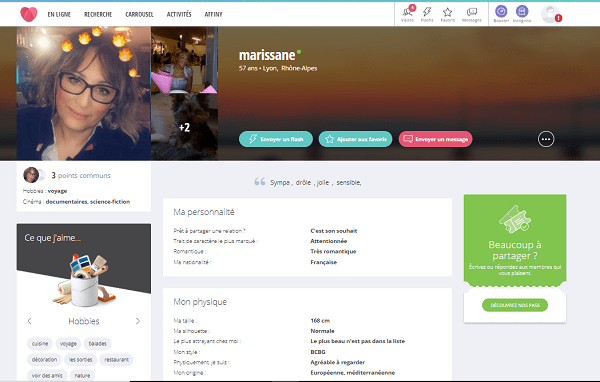Click the Attentionnée value
Viewport: 600px width, 382px height.
[329, 241]
